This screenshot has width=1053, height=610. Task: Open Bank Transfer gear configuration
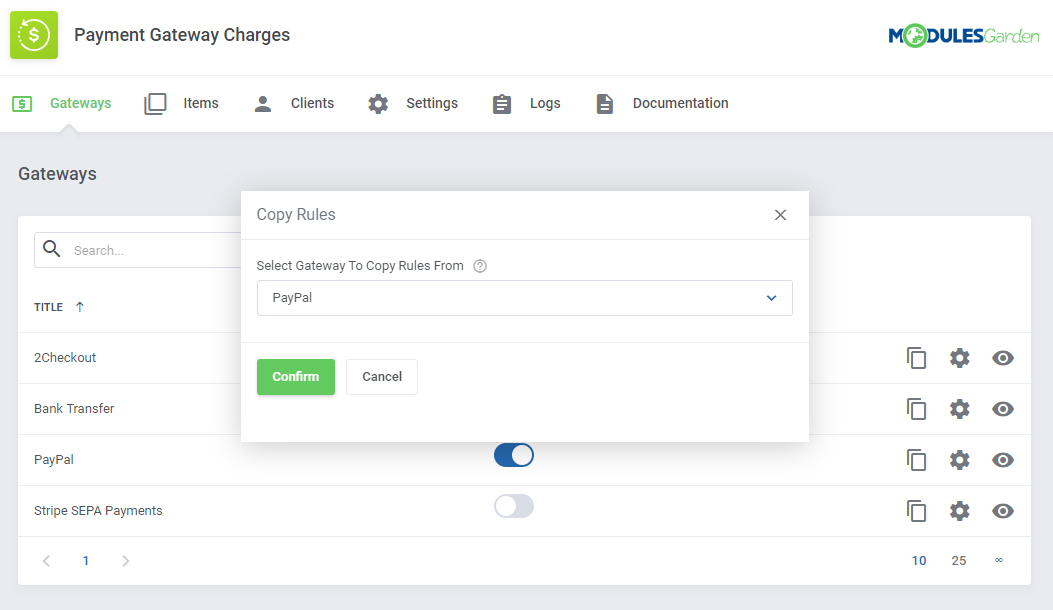click(960, 409)
